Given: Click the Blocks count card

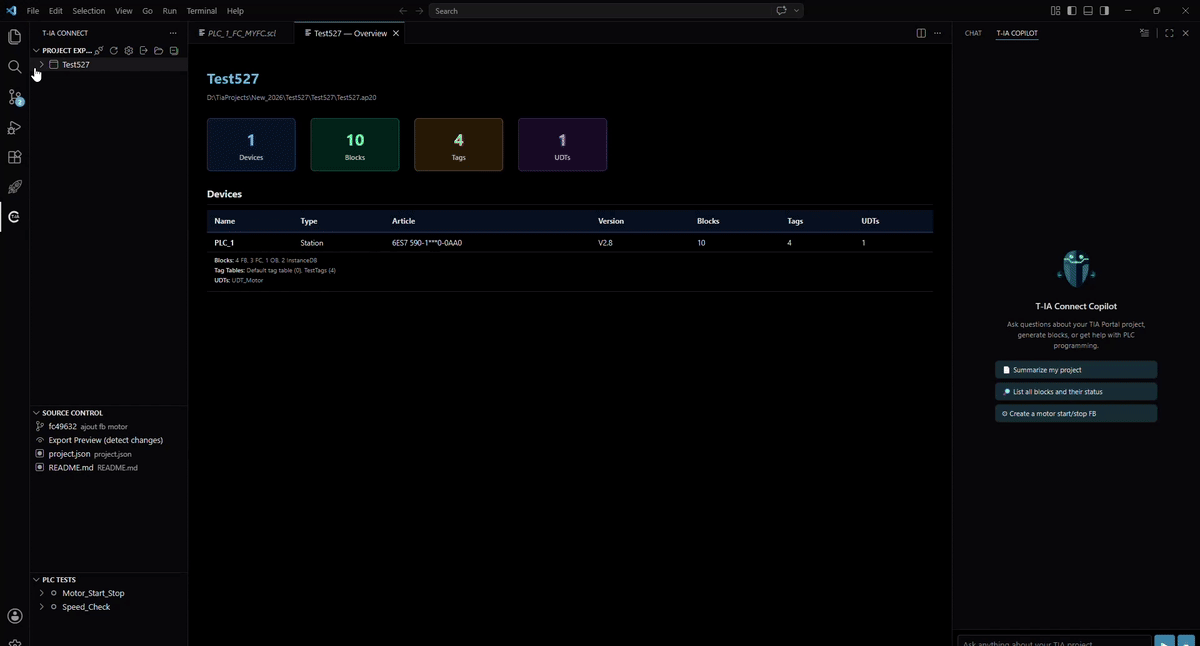Looking at the screenshot, I should point(355,145).
